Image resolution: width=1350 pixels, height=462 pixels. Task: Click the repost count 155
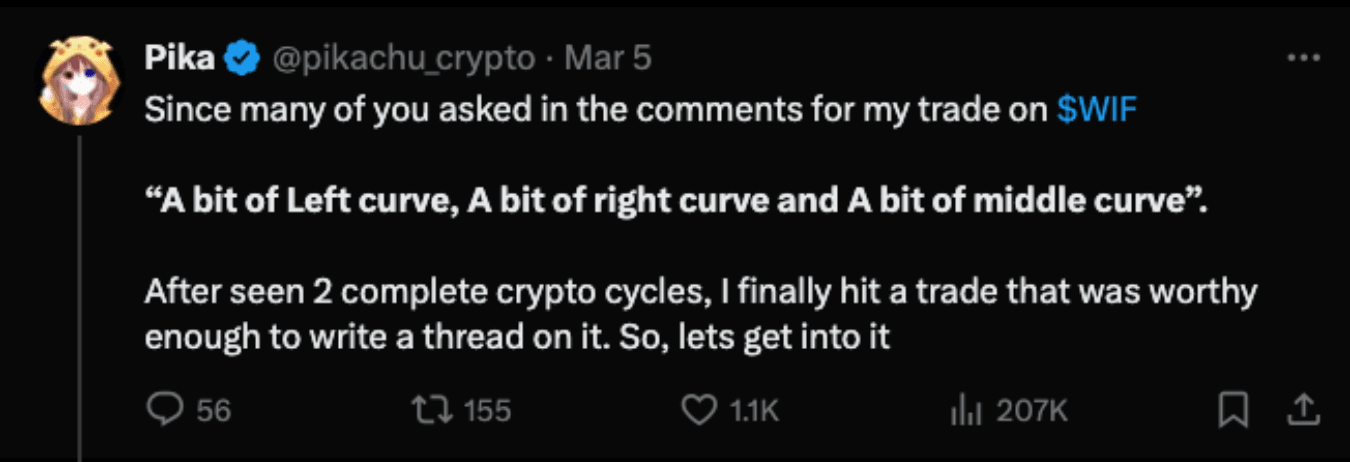click(x=487, y=410)
